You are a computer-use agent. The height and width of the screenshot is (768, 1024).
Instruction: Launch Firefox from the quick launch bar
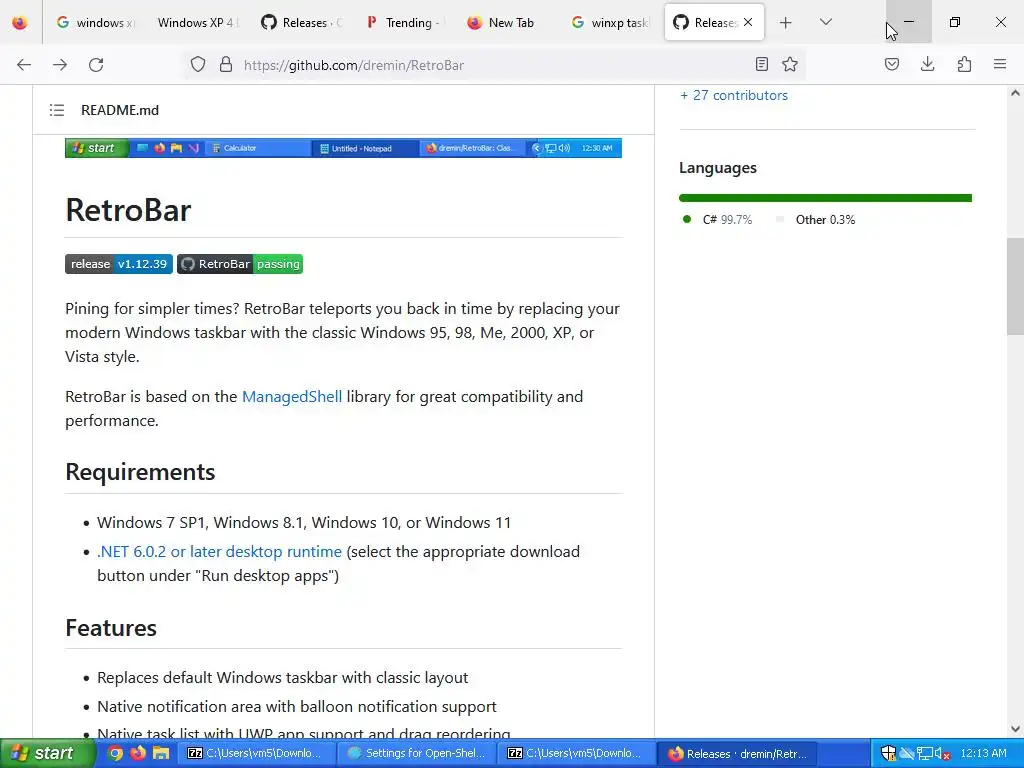pyautogui.click(x=138, y=754)
